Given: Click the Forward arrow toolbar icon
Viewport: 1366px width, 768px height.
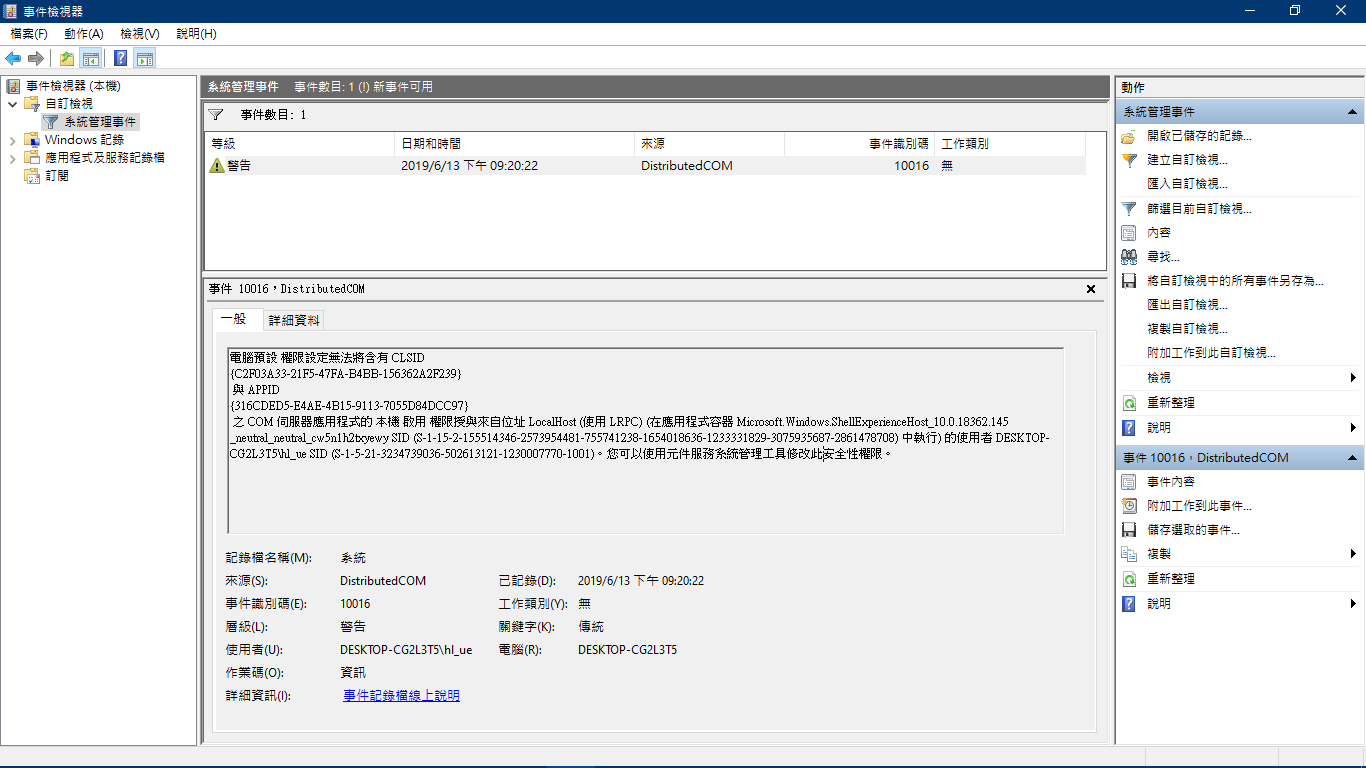Looking at the screenshot, I should [x=36, y=58].
